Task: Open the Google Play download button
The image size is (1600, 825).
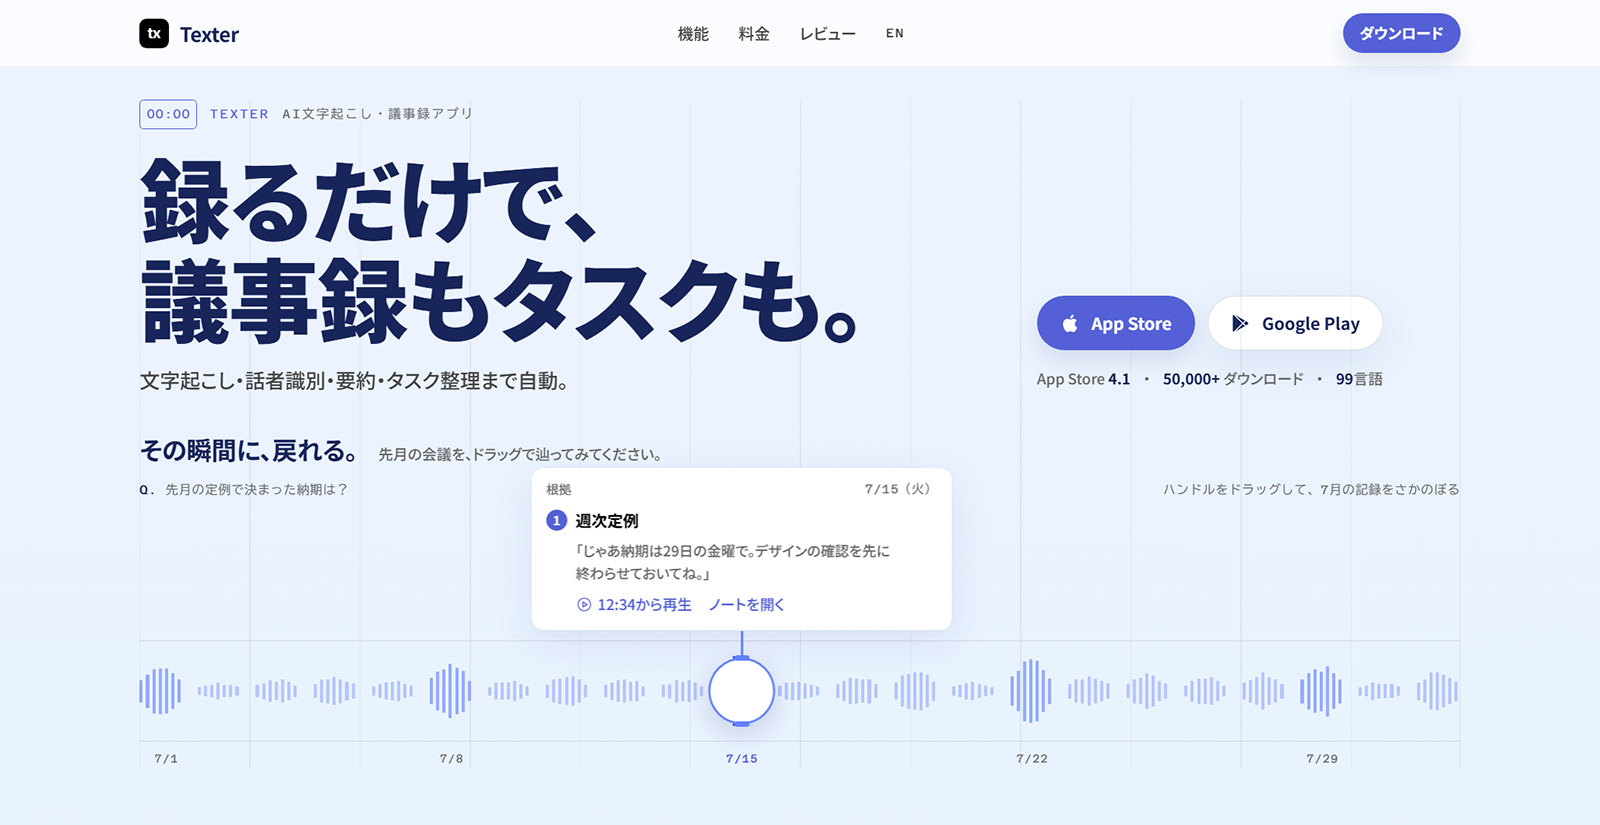Action: coord(1295,323)
